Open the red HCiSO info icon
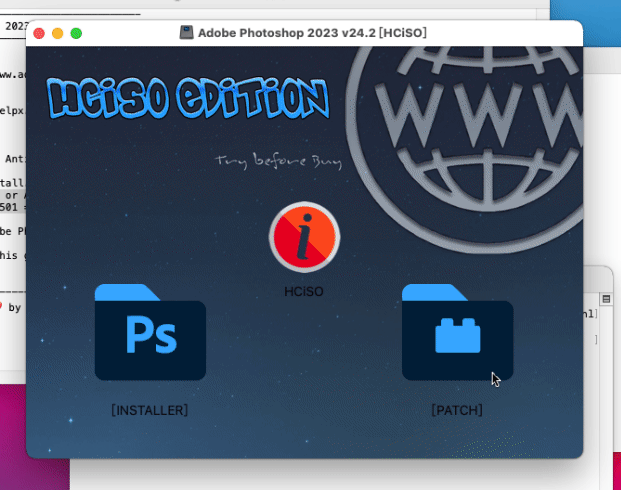This screenshot has width=621, height=490. [x=304, y=237]
